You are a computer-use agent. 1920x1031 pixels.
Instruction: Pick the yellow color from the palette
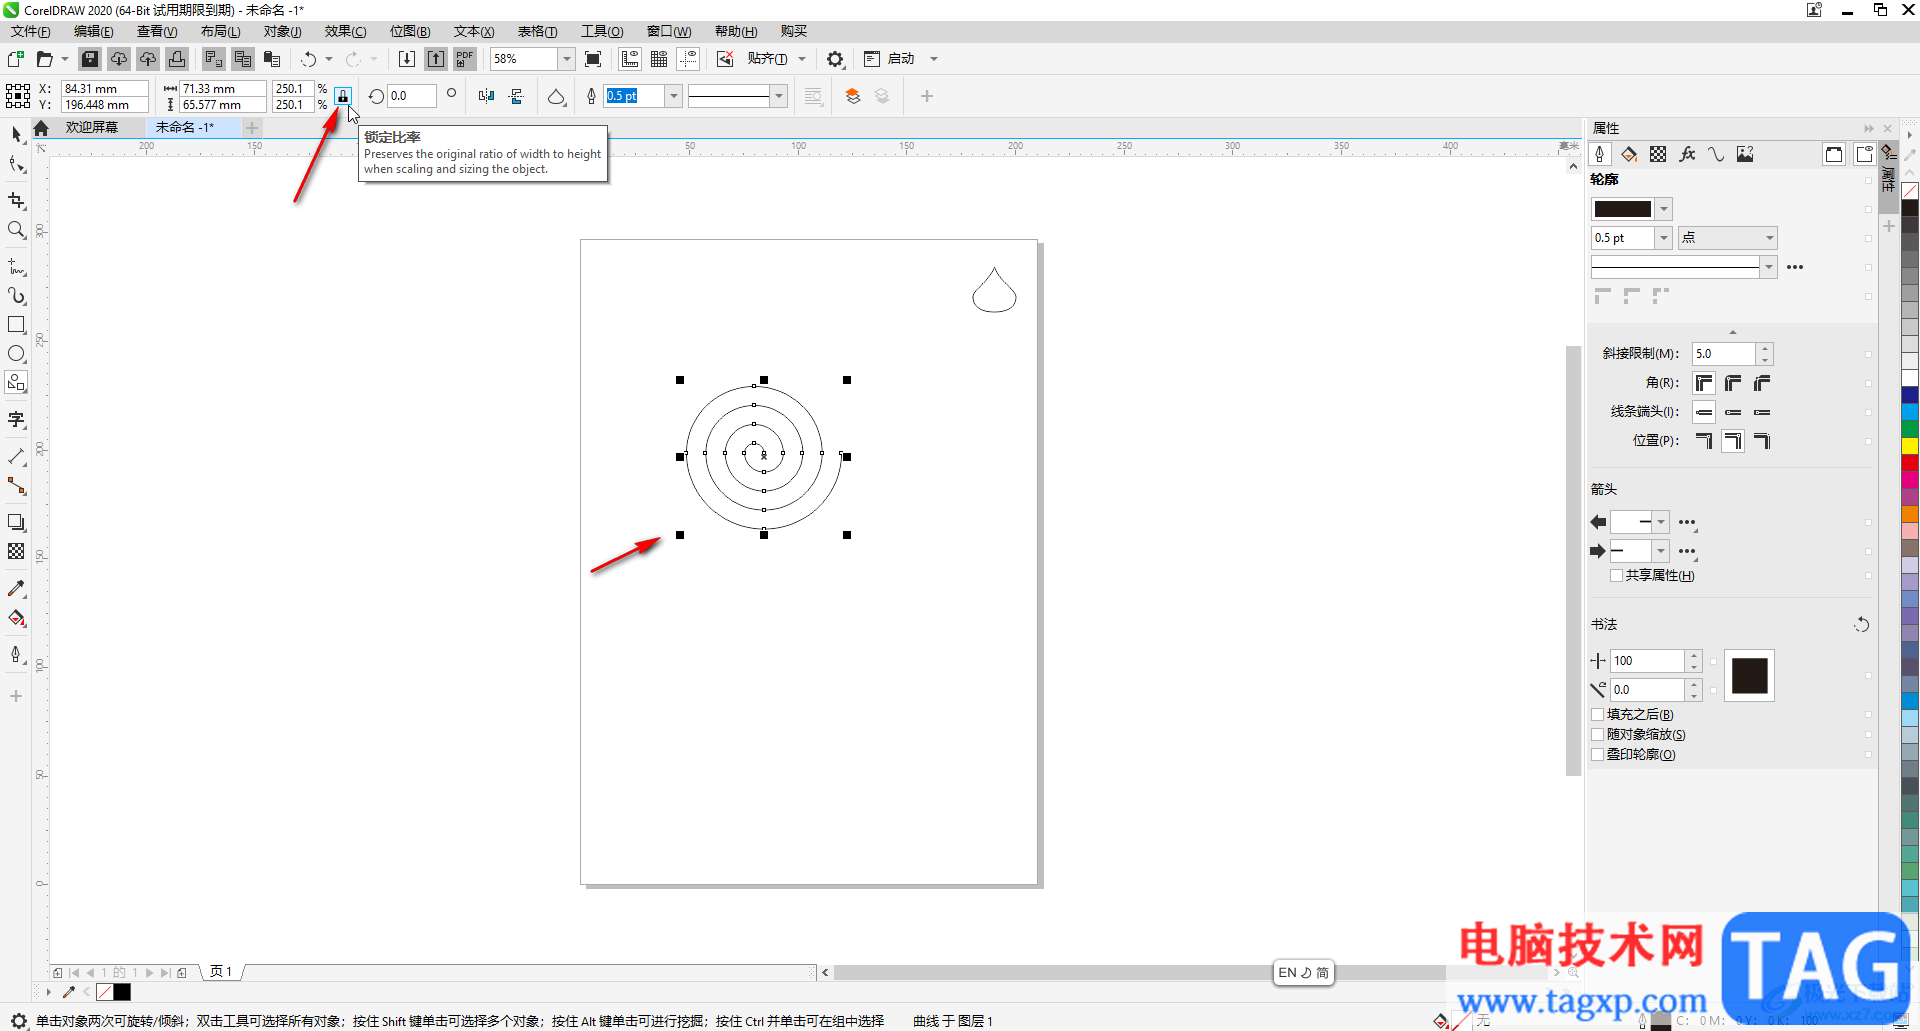click(x=1910, y=446)
